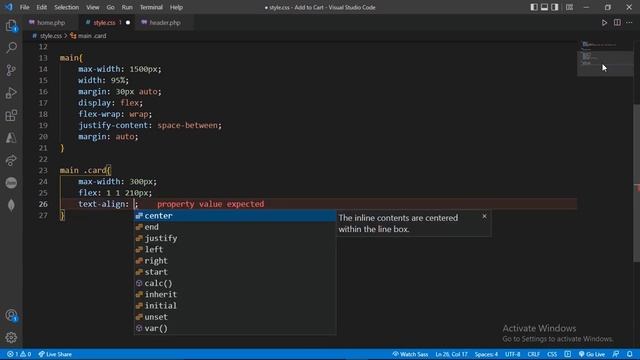This screenshot has height=360, width=640.
Task: Click the feedback icon in status bar
Action: tap(616, 354)
